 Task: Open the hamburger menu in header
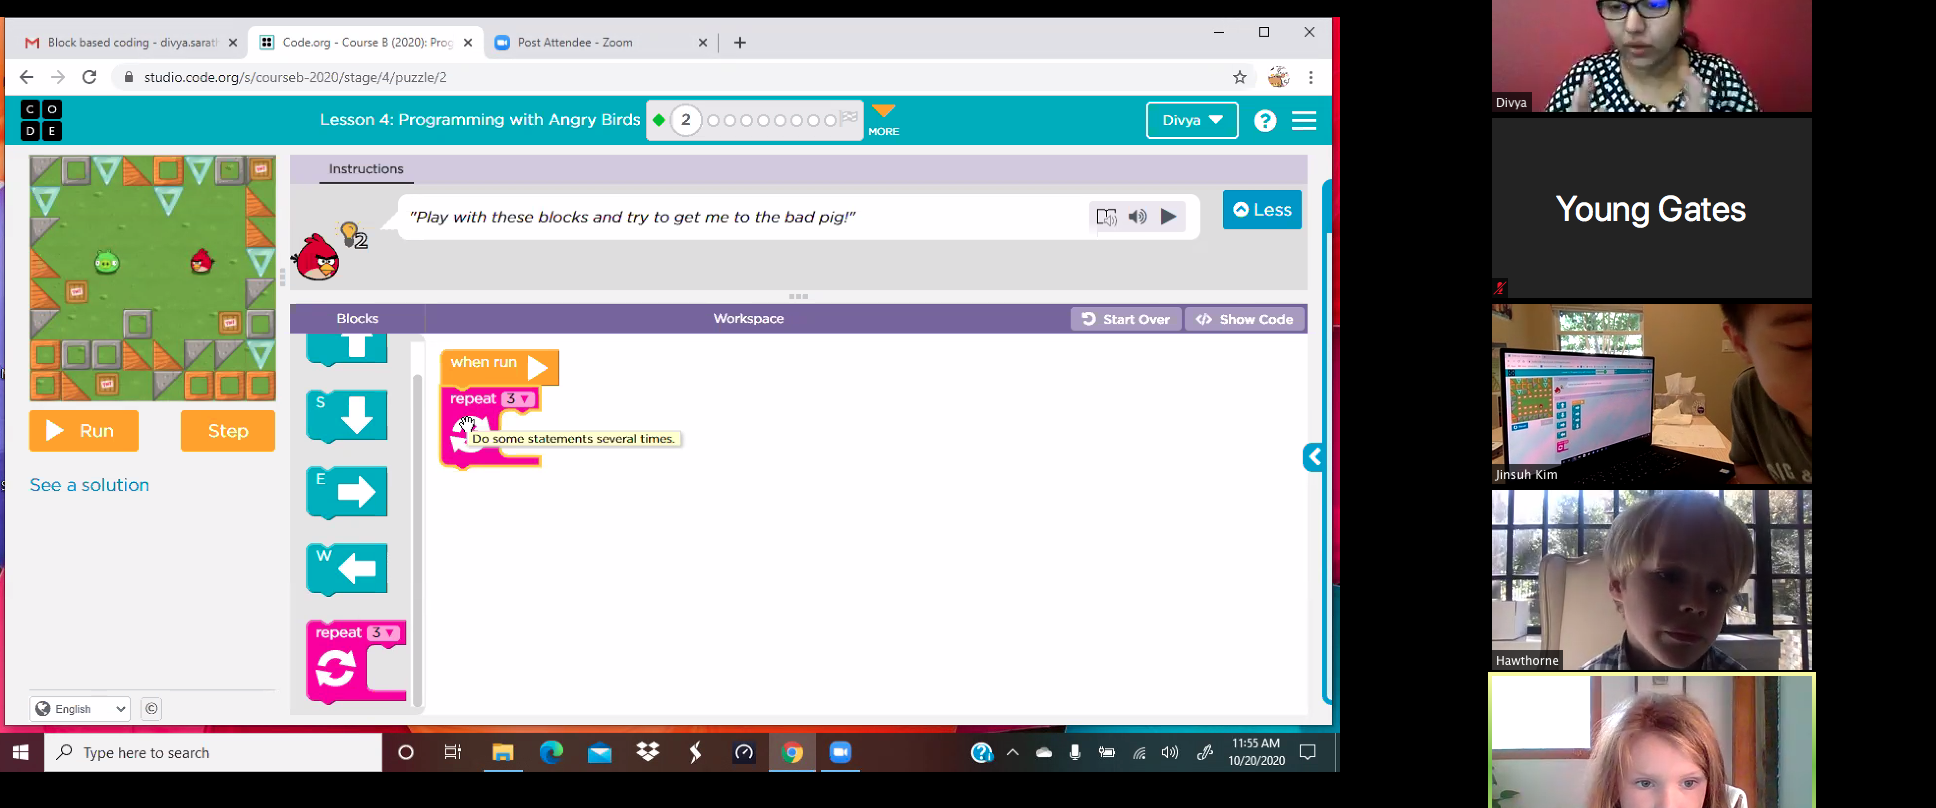coord(1304,121)
